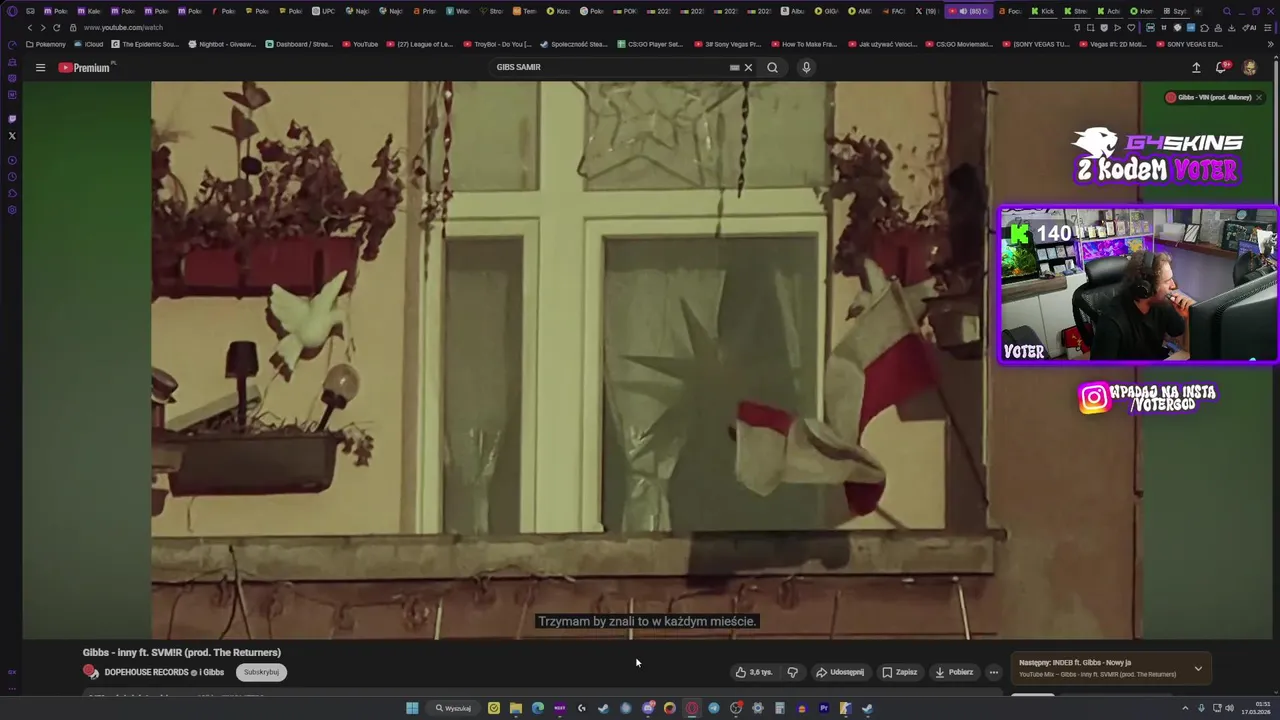
Task: Switch to the AME browser tab
Action: click(x=858, y=11)
